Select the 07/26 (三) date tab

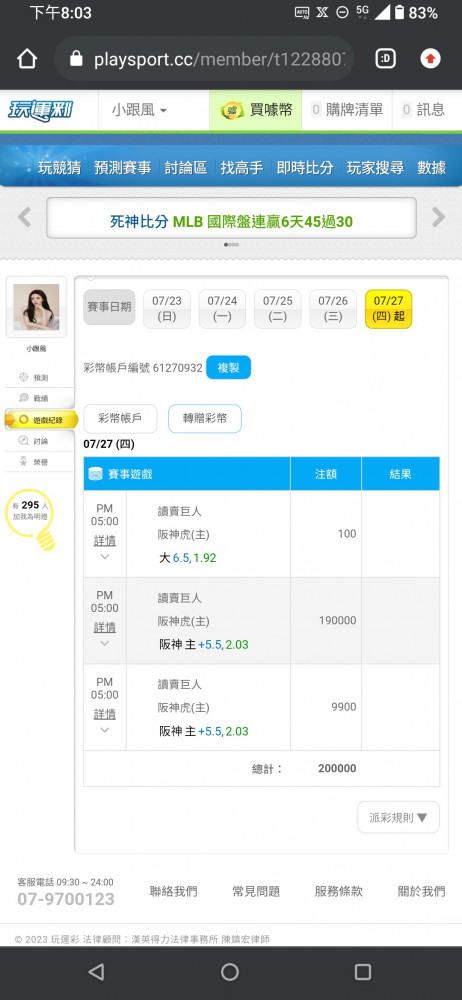point(333,309)
